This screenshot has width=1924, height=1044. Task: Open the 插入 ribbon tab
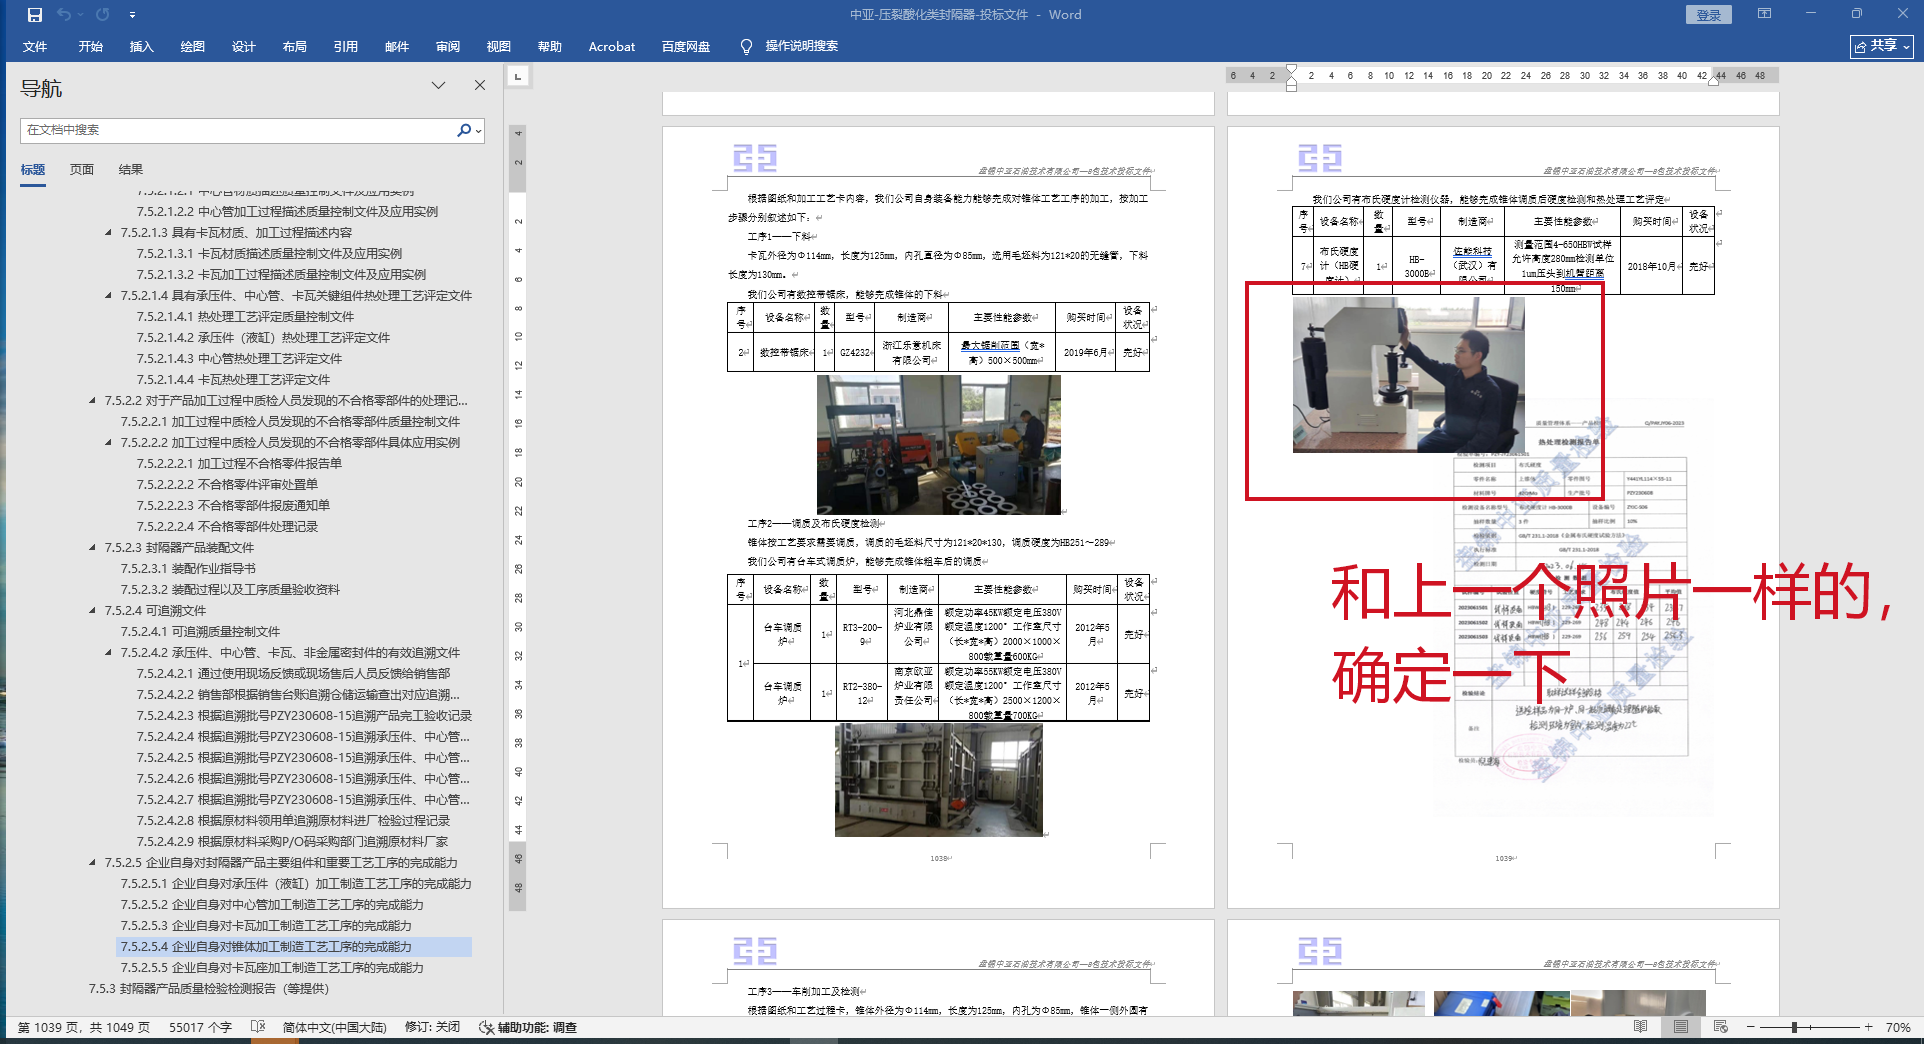(141, 47)
